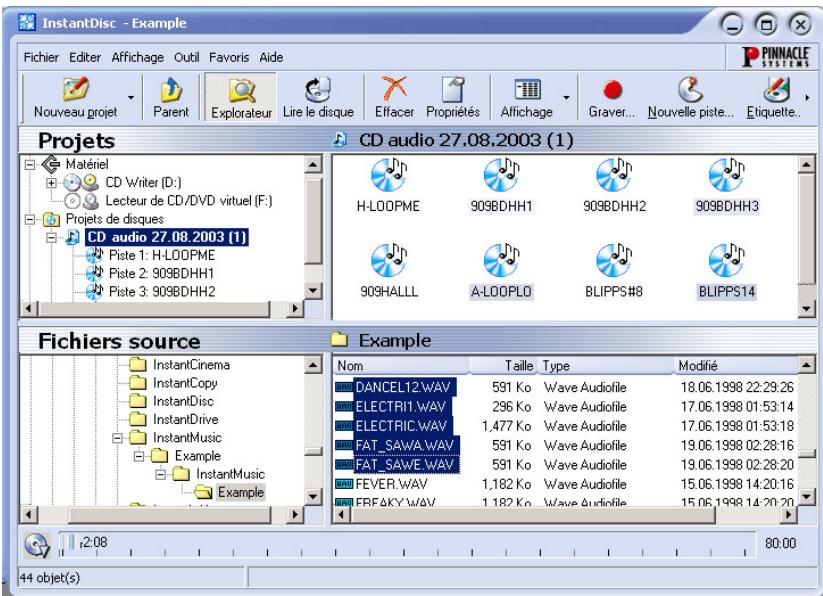Open the Affichage menu
This screenshot has width=823, height=596.
(138, 57)
